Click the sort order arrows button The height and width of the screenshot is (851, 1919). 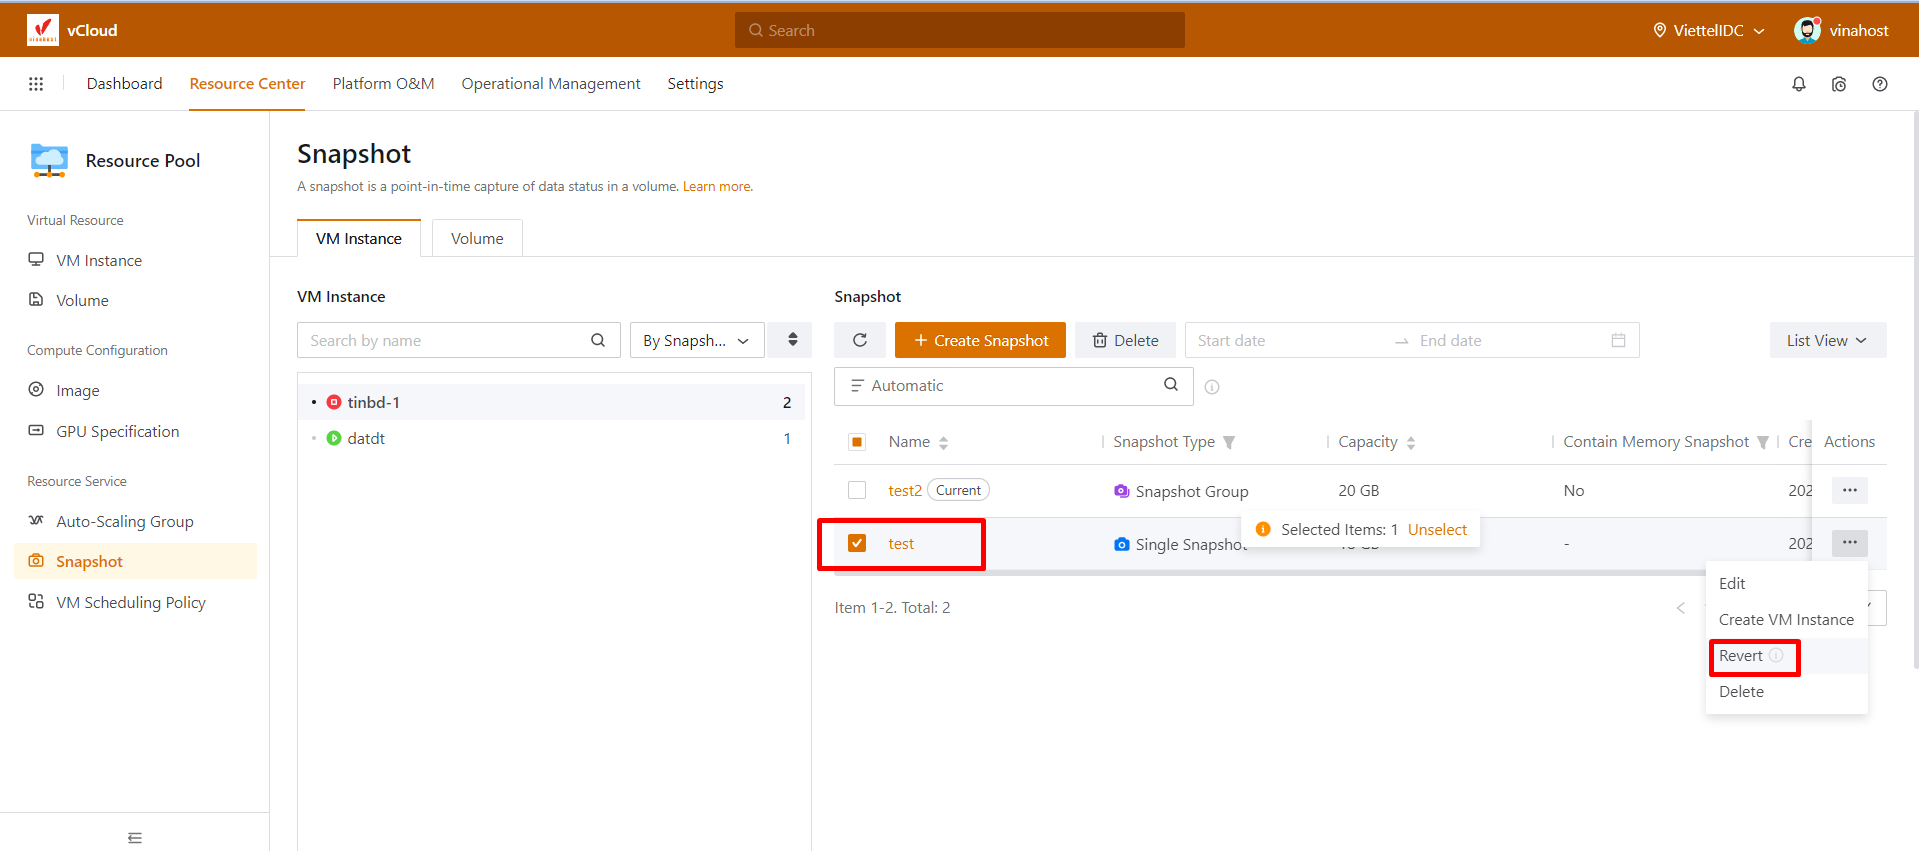792,340
